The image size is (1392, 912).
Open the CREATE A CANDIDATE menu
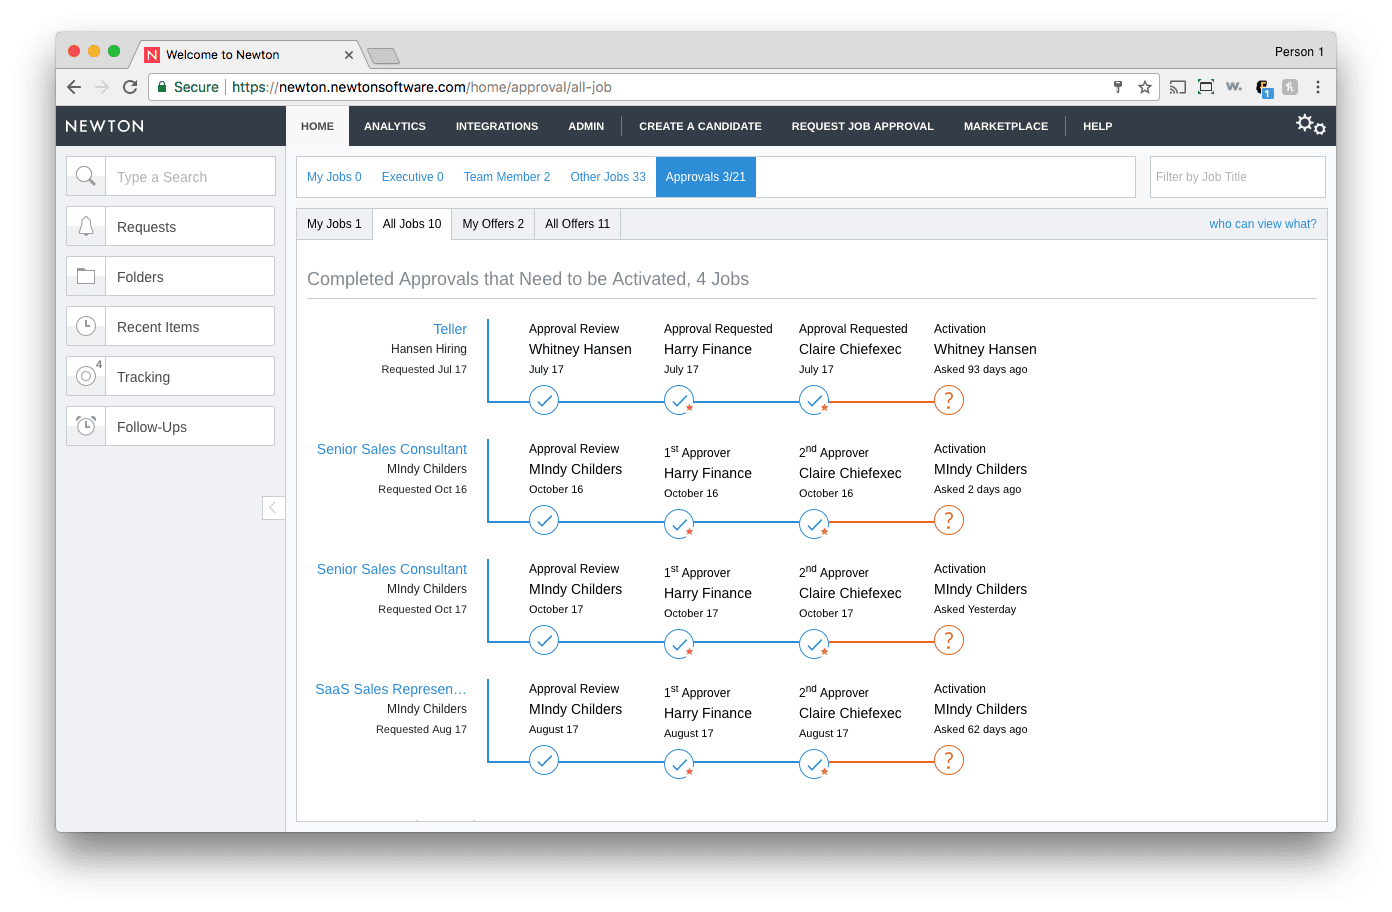701,126
